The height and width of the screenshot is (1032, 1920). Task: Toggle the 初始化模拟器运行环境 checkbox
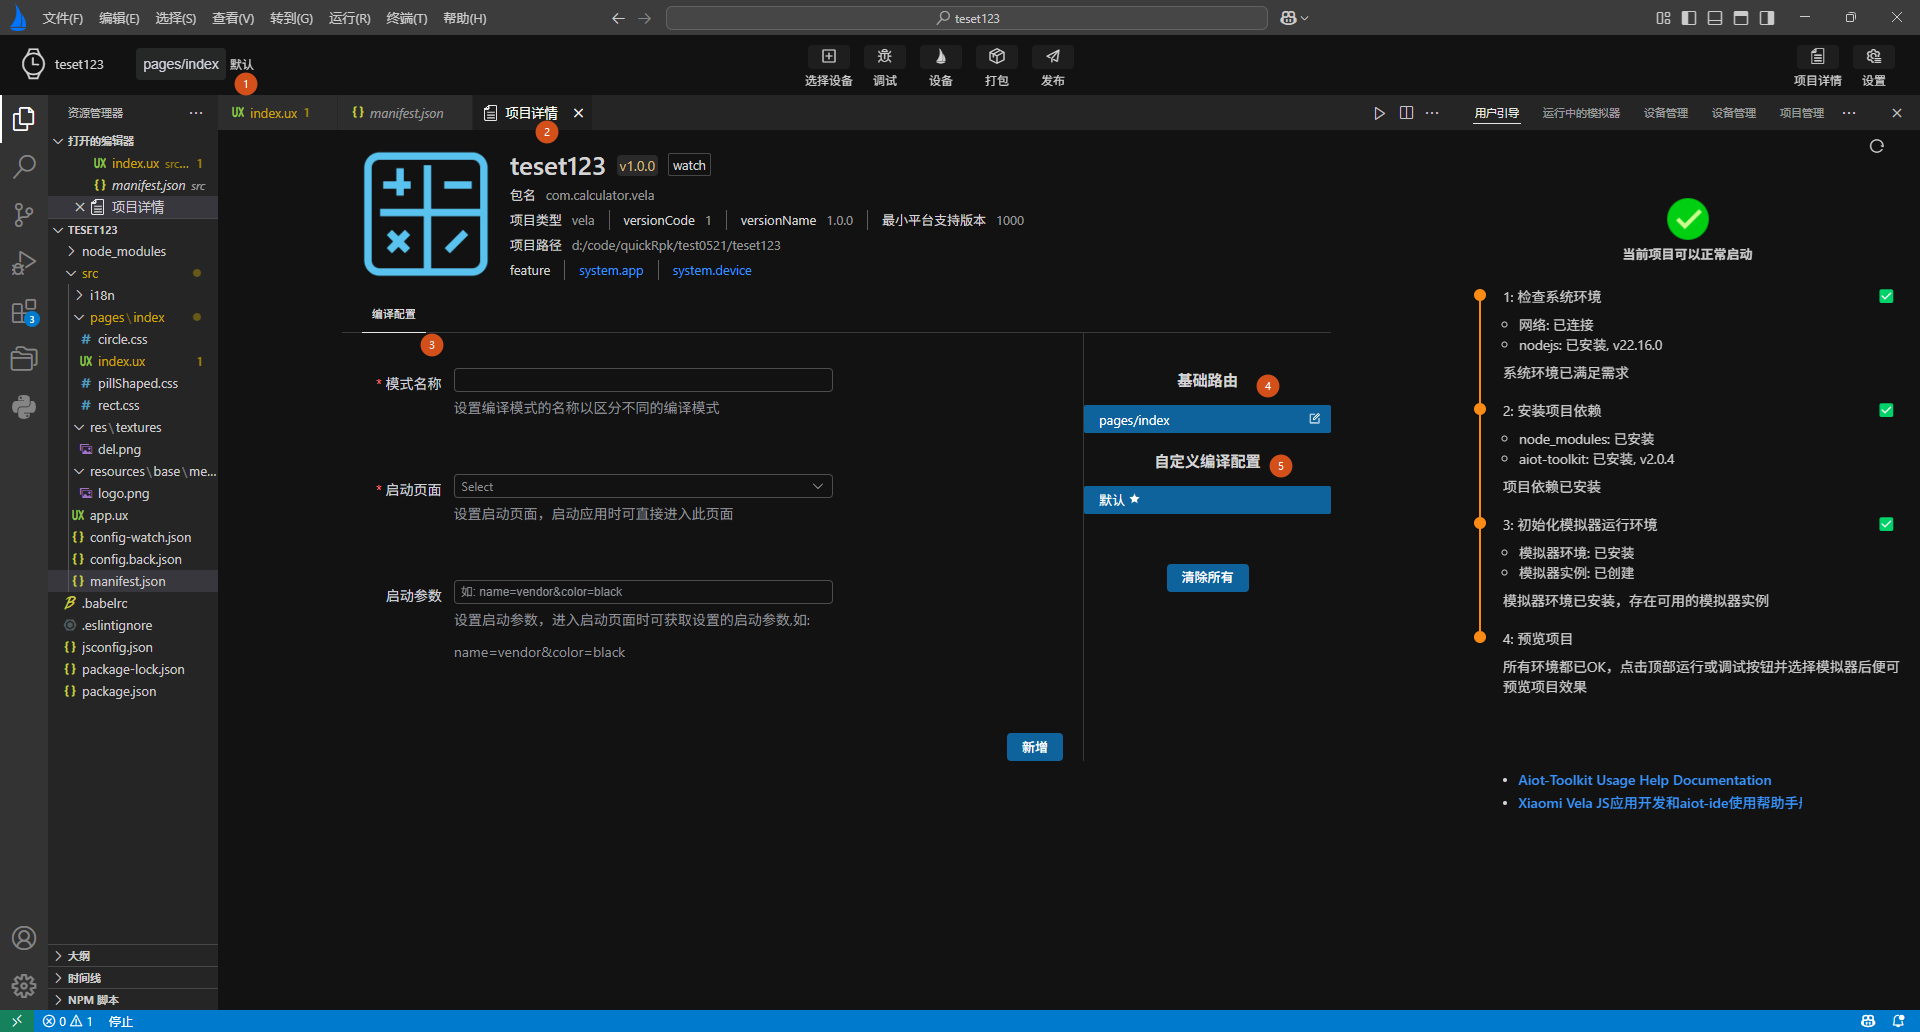pyautogui.click(x=1886, y=524)
